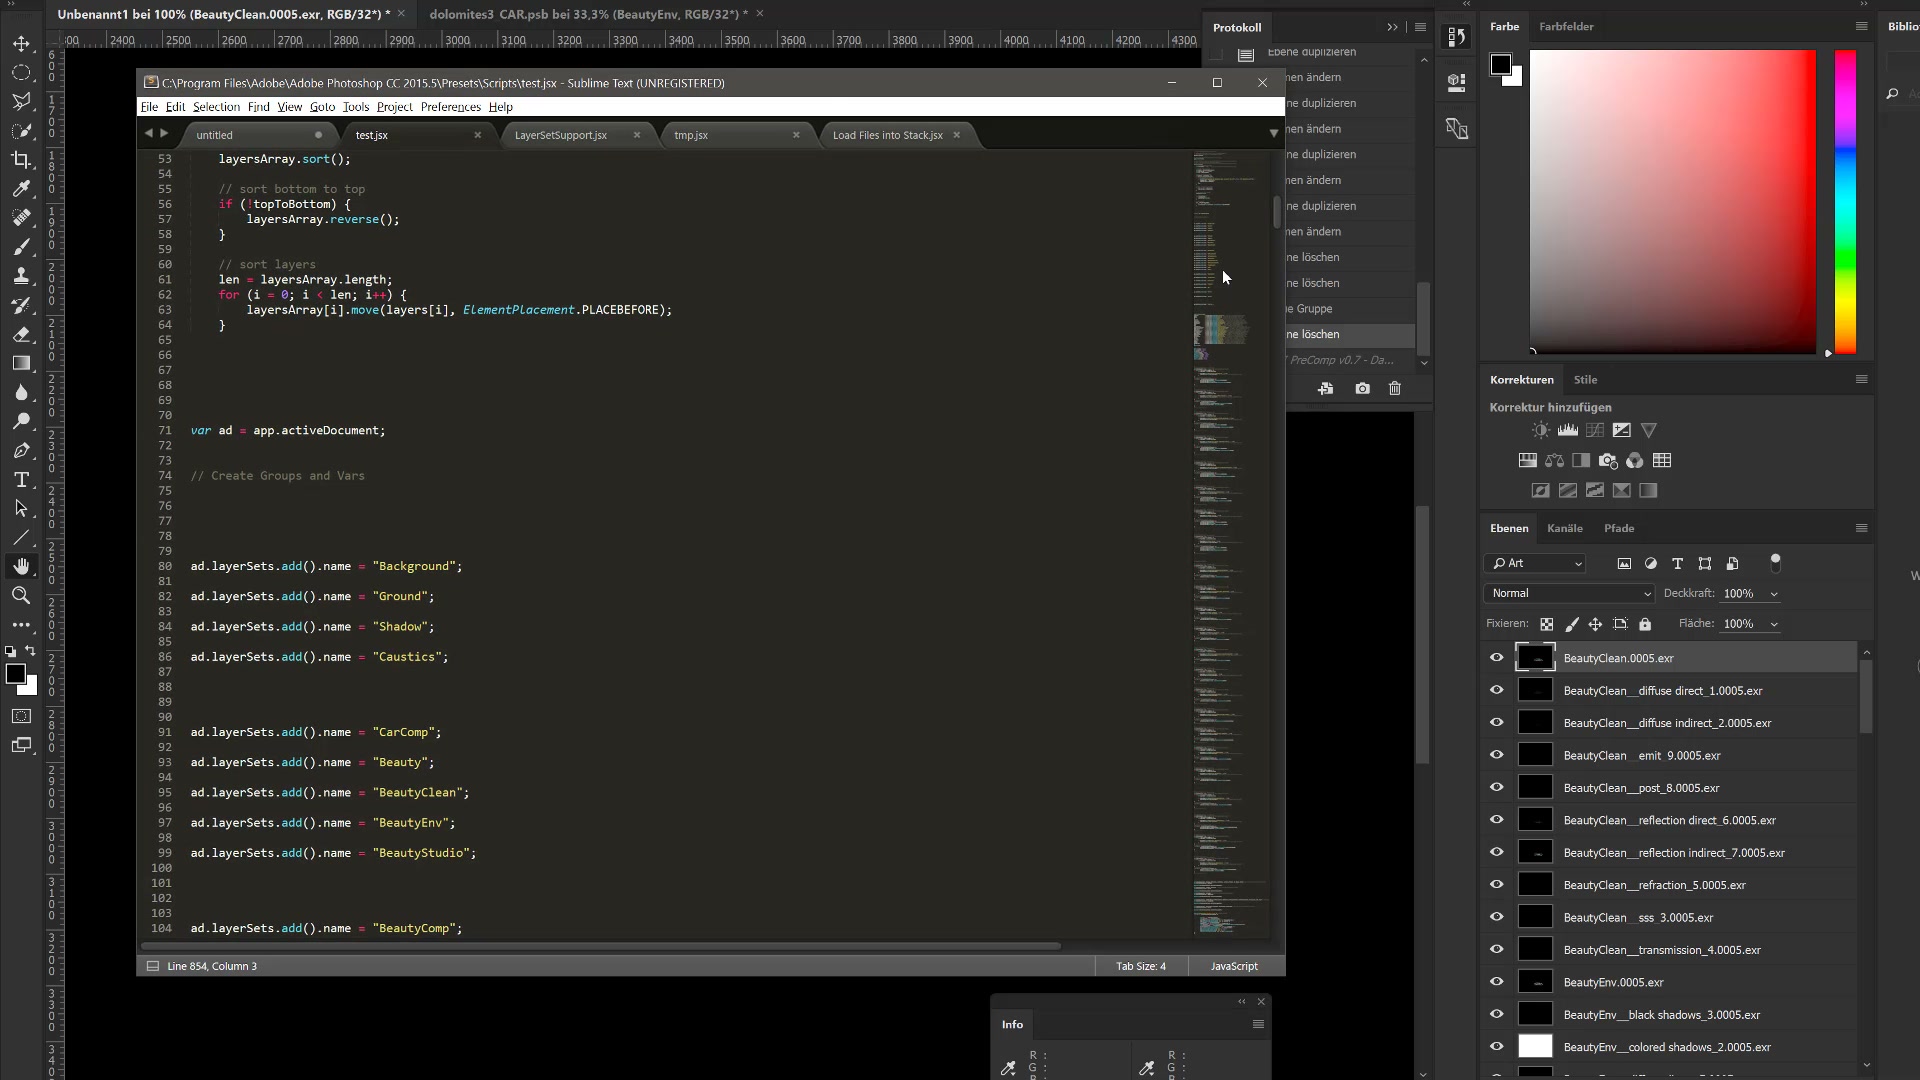Screen dimensions: 1920x1080
Task: Open Sublime Text tab list dropdown arrow
Action: [1273, 133]
